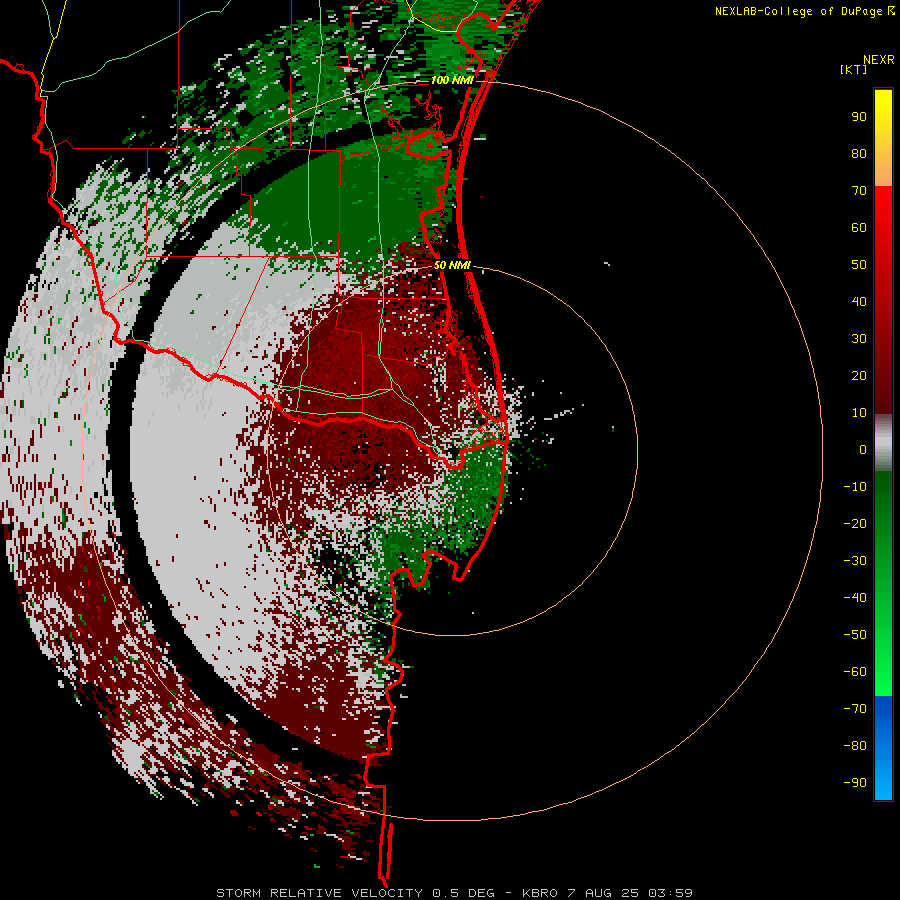
Task: Click the 50 NMI range ring label
Action: click(452, 265)
